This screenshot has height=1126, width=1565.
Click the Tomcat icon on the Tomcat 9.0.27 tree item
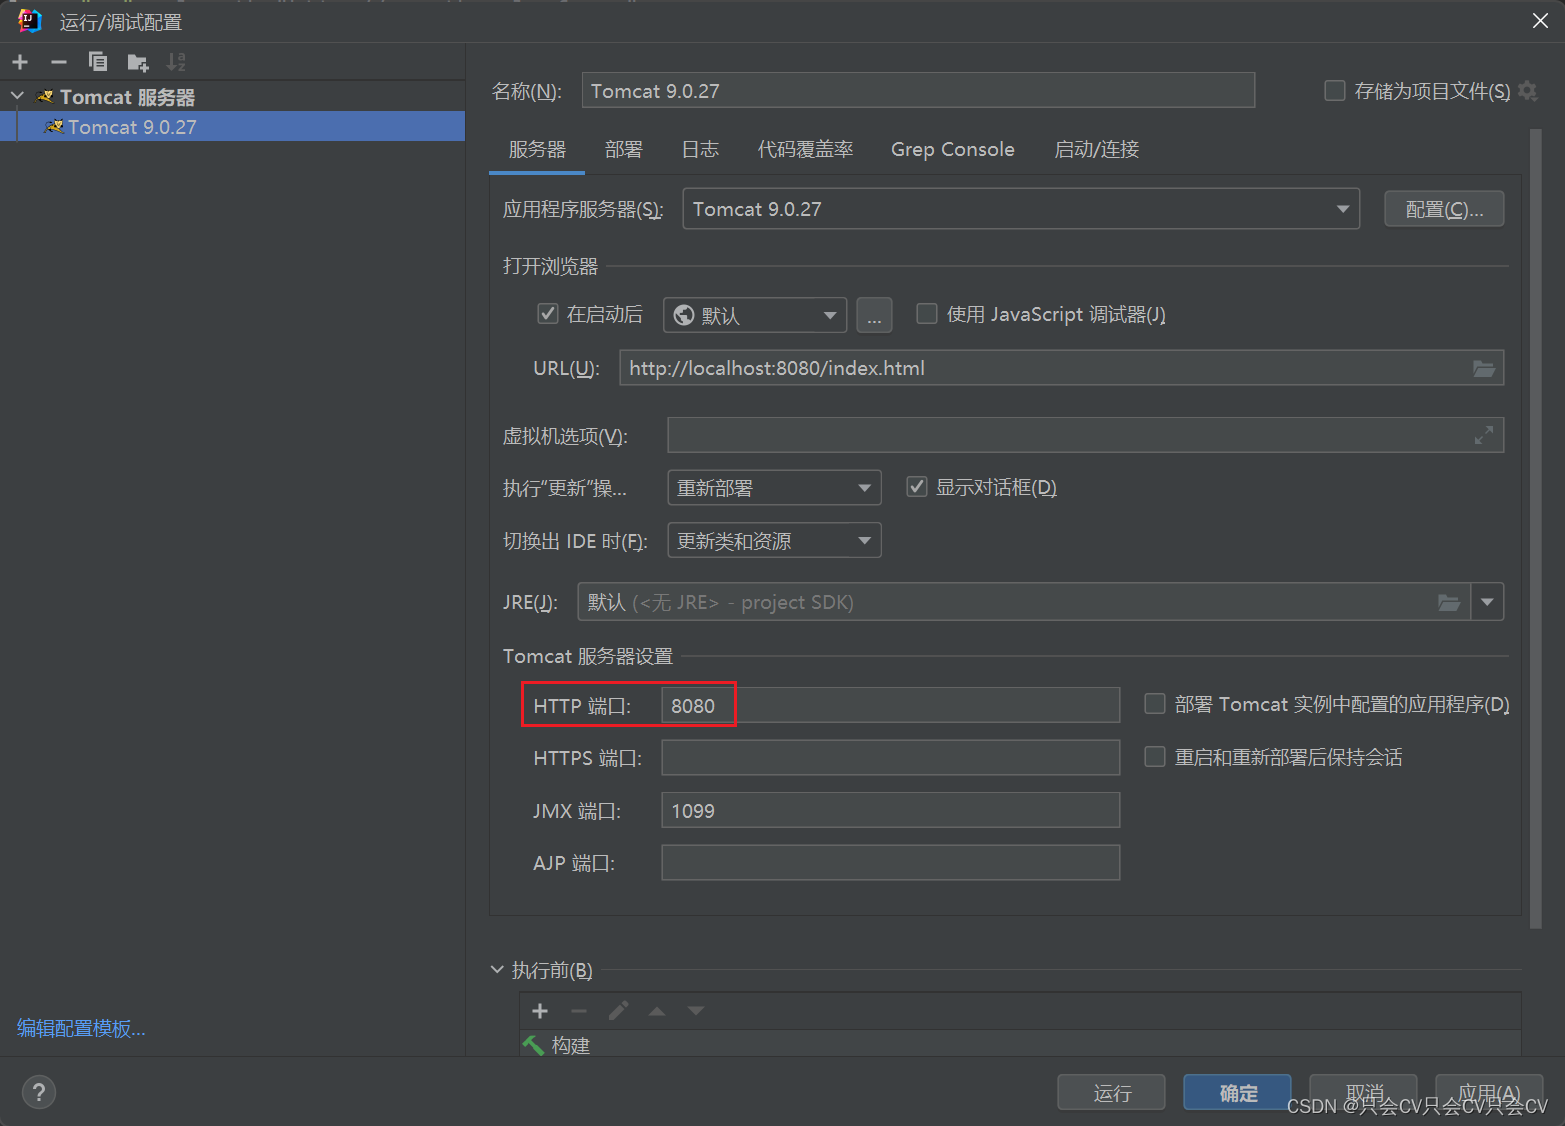click(x=54, y=127)
